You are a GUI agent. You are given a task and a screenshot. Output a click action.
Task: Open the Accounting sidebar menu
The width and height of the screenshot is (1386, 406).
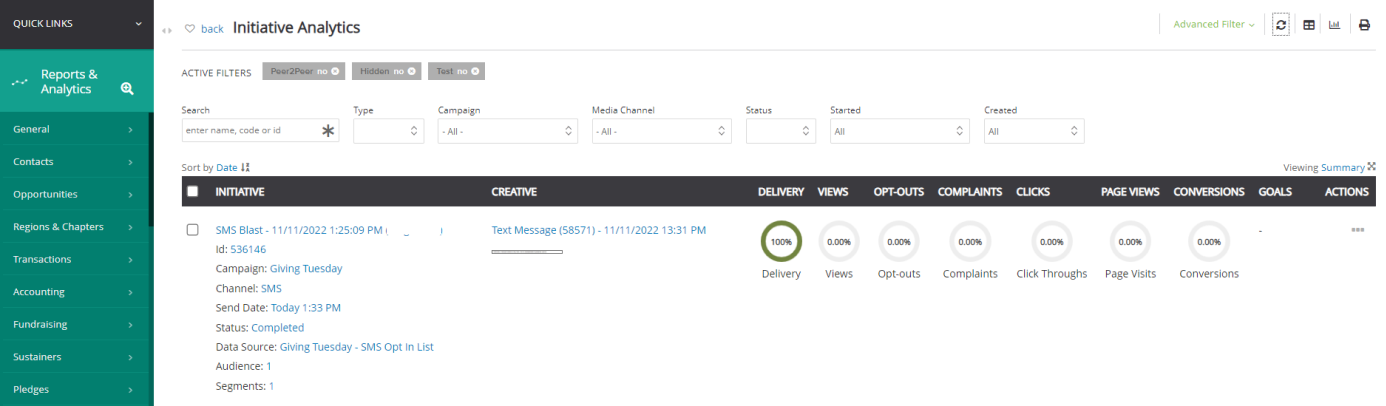click(74, 292)
